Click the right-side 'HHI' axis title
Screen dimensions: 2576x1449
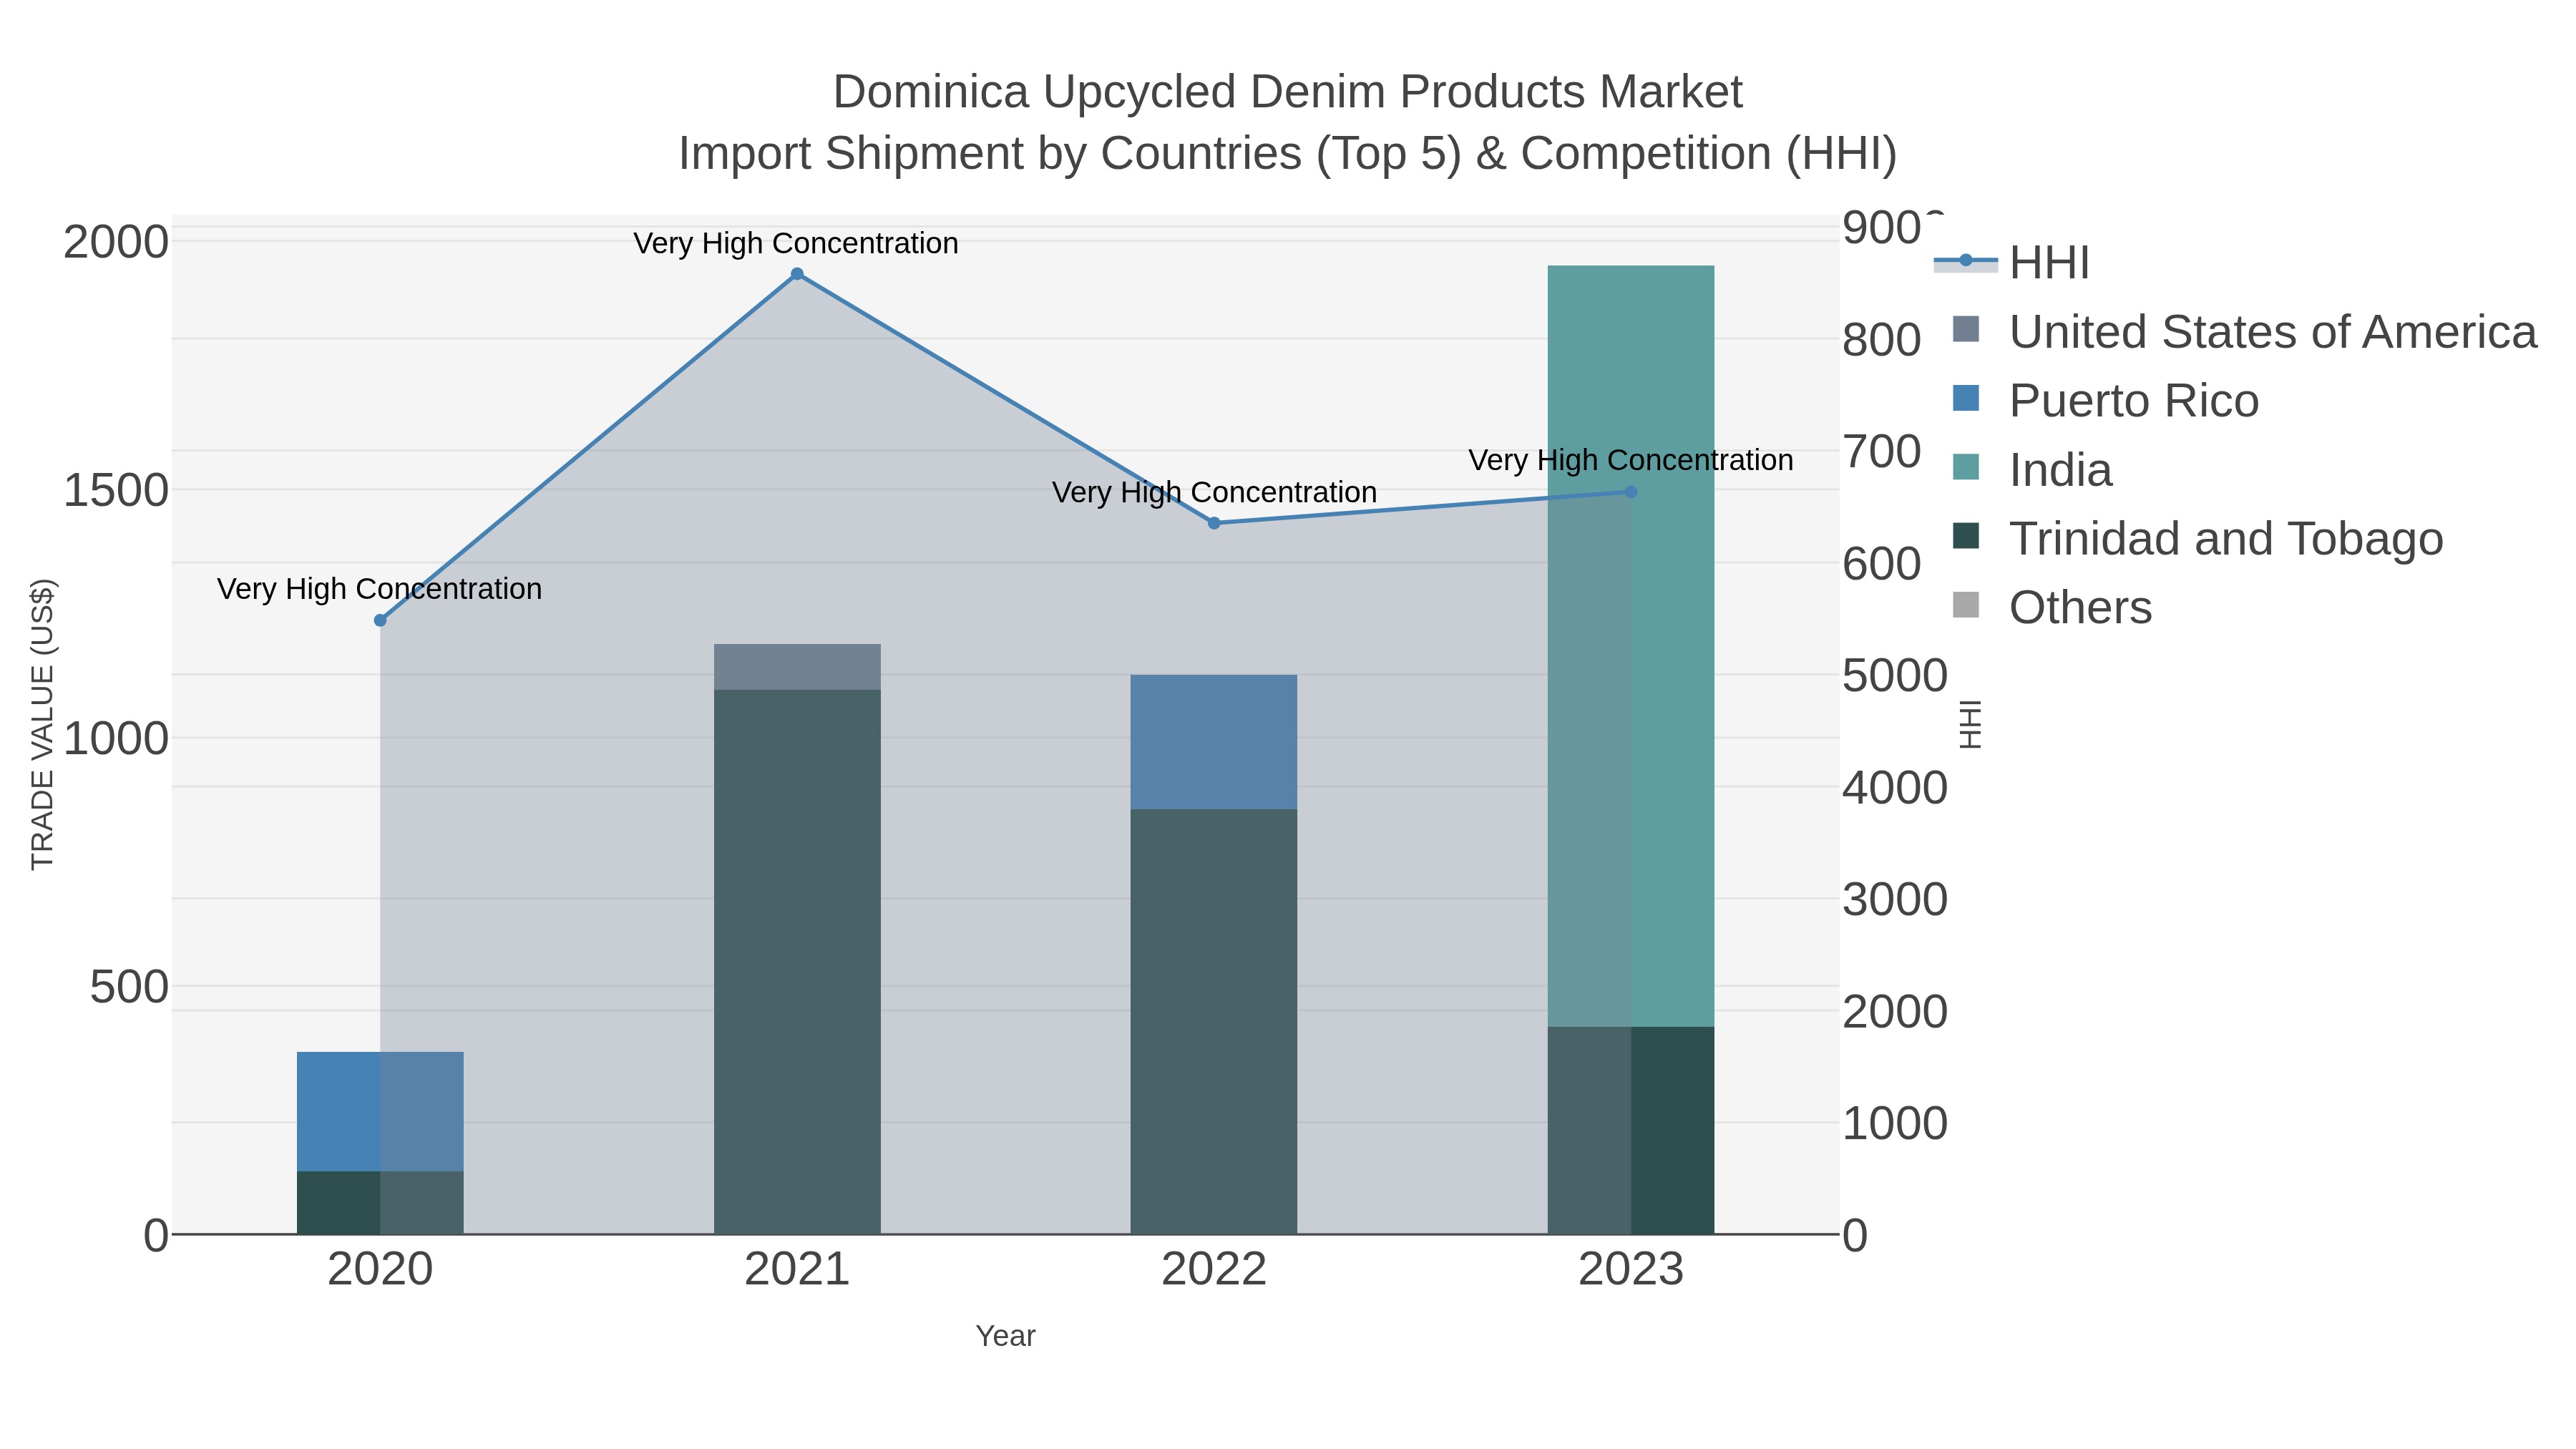coord(1970,724)
